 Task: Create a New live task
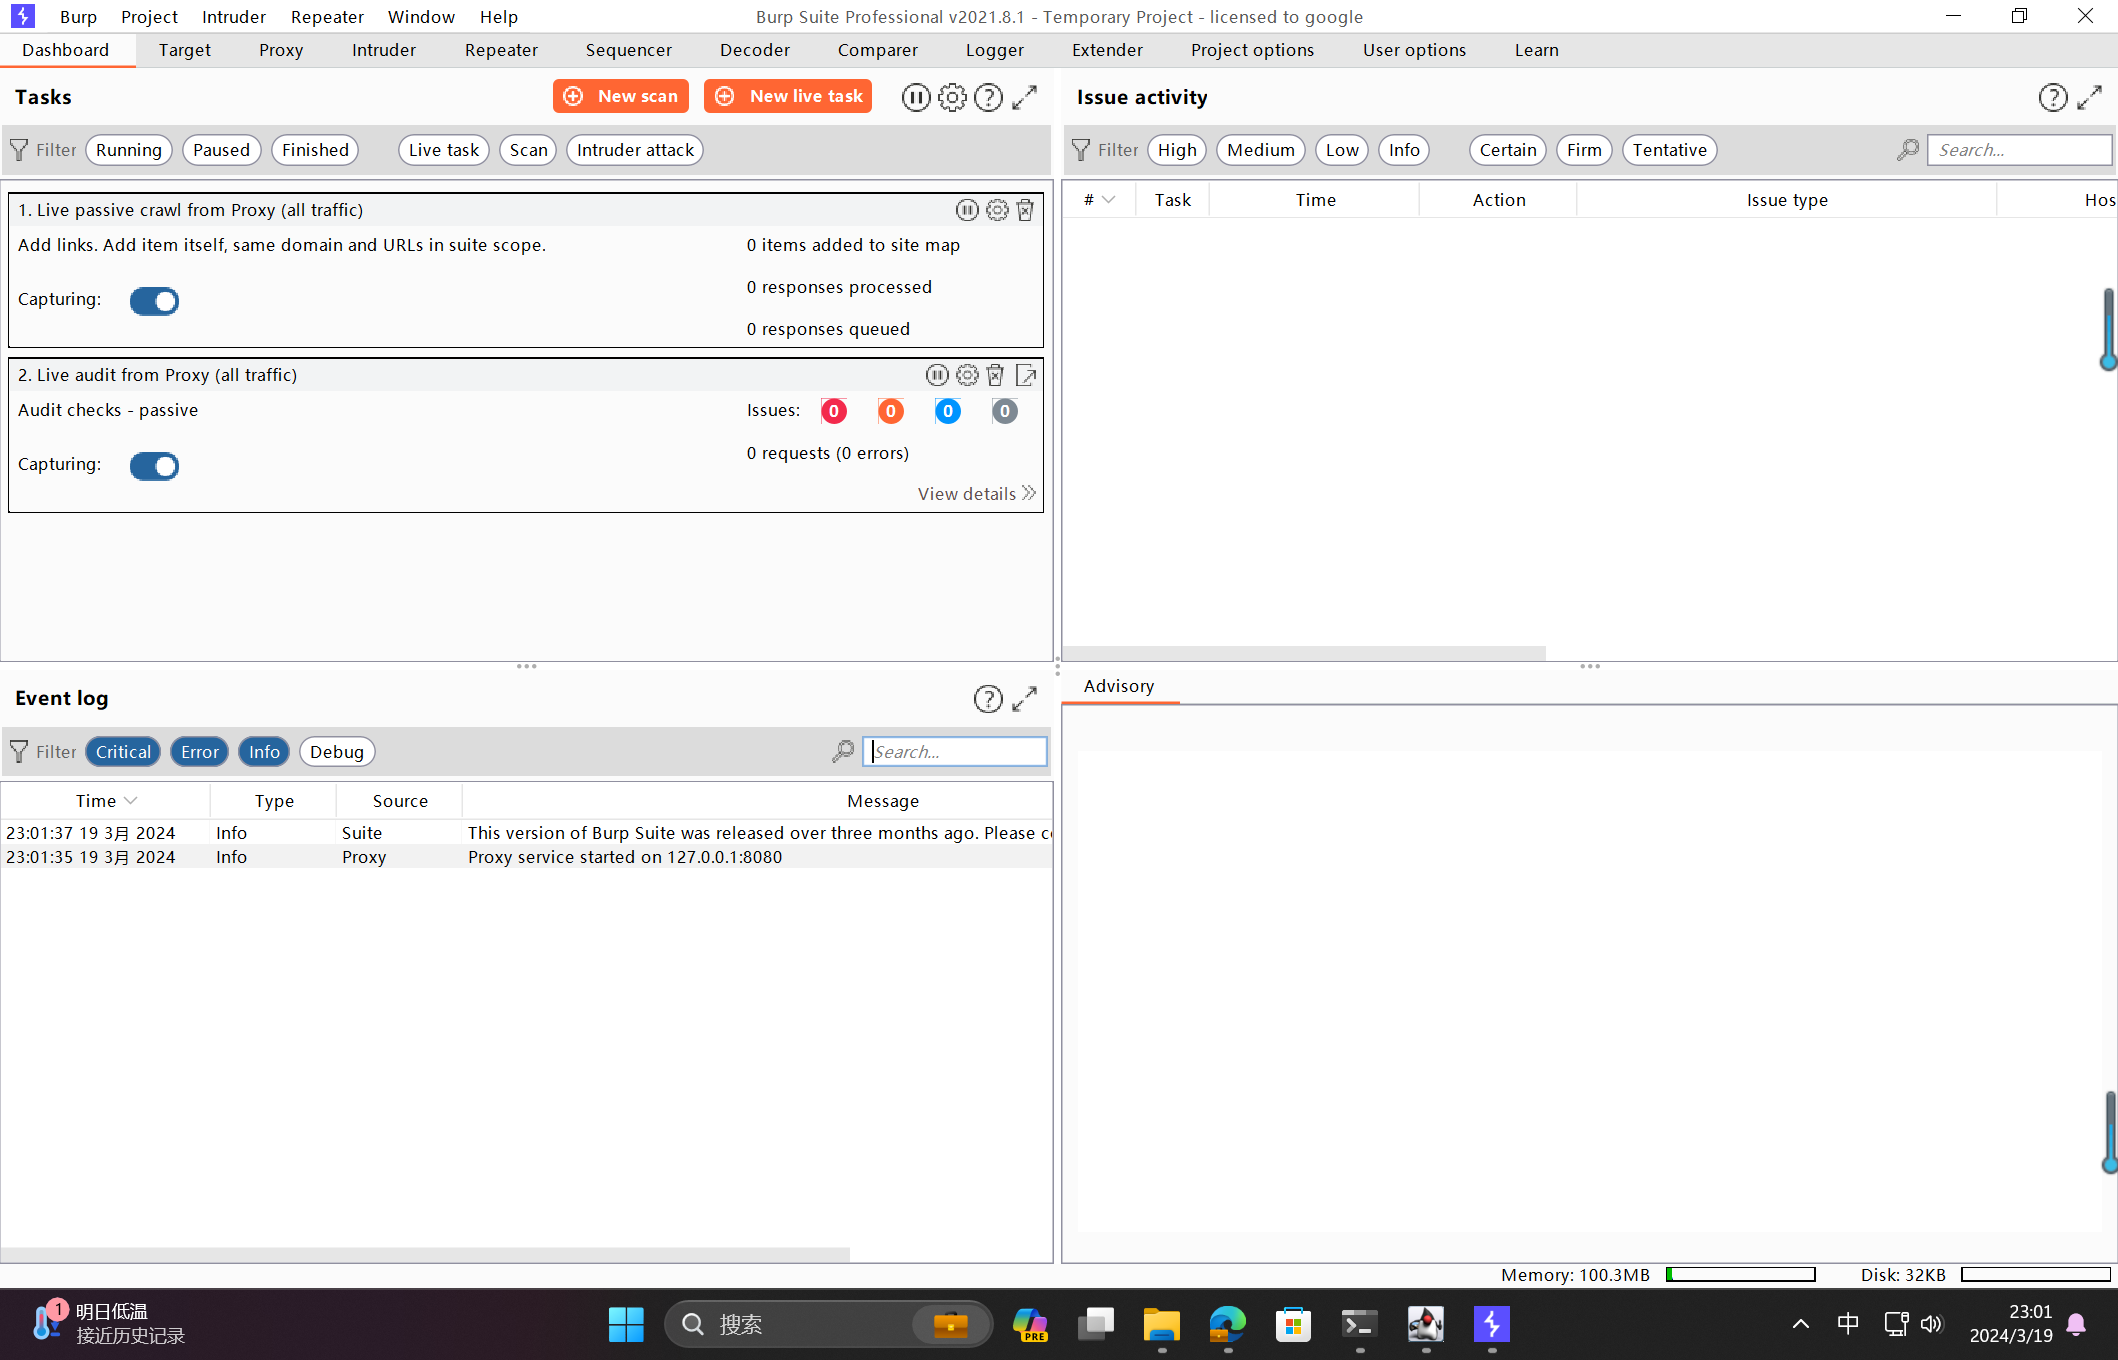(788, 96)
